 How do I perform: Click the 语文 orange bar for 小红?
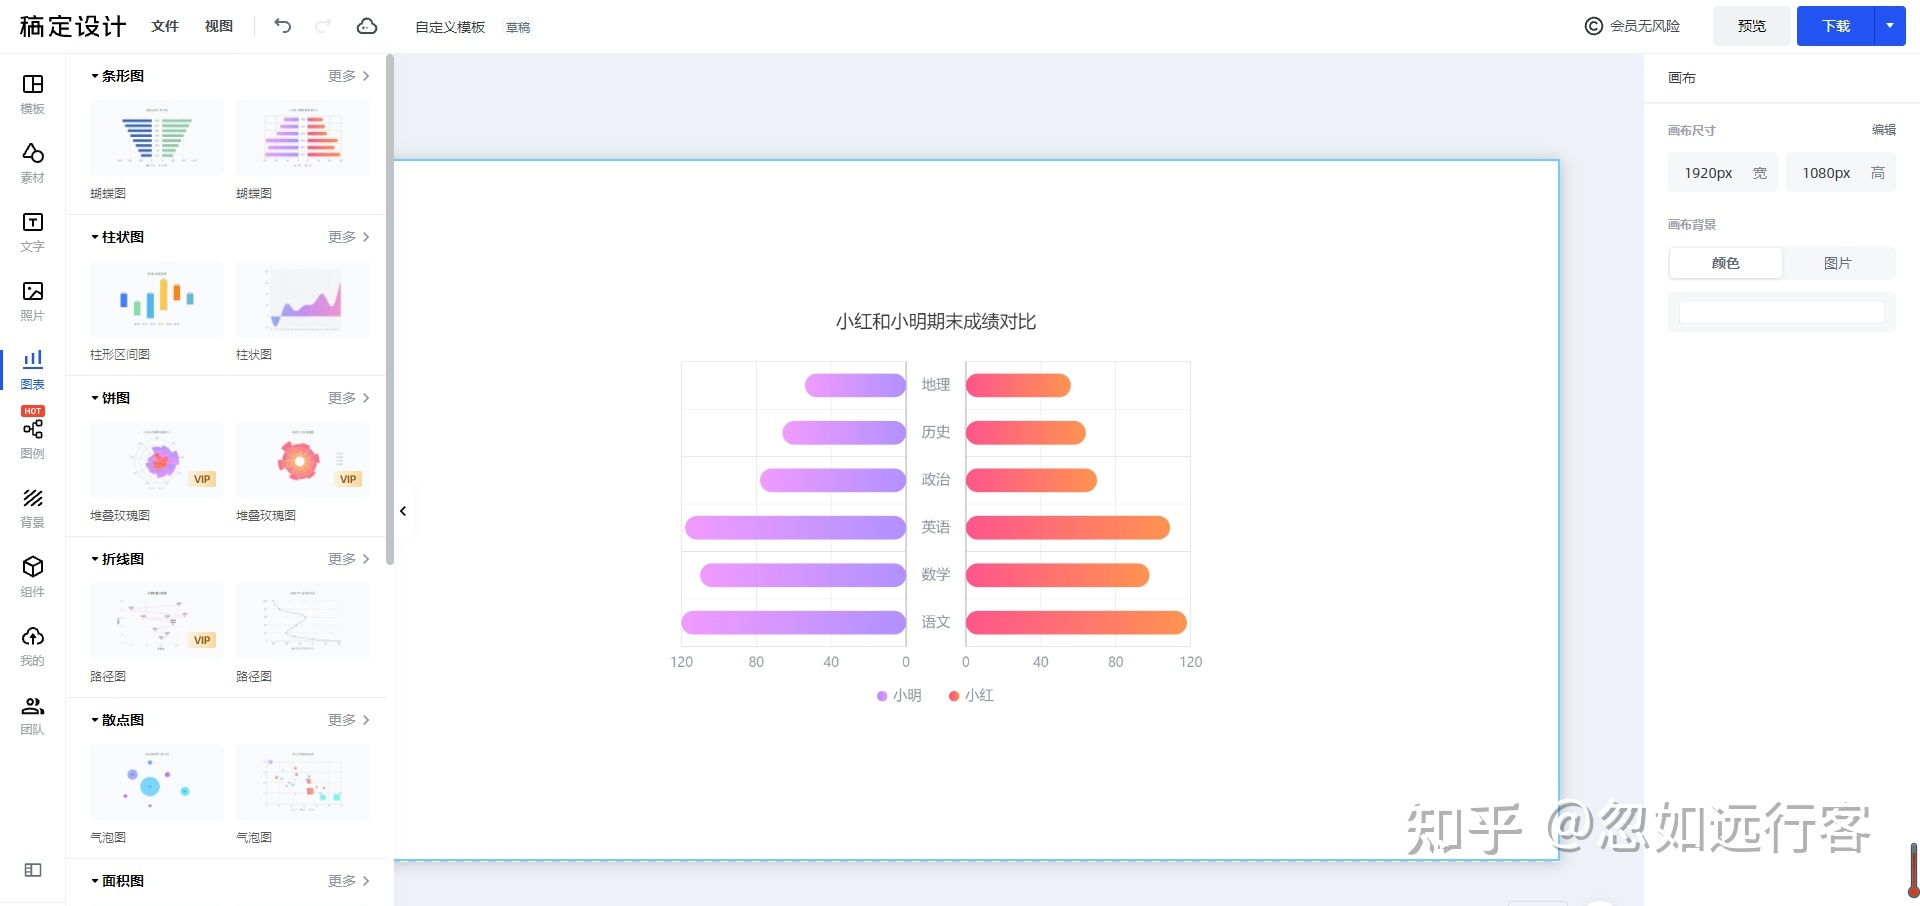click(1076, 622)
